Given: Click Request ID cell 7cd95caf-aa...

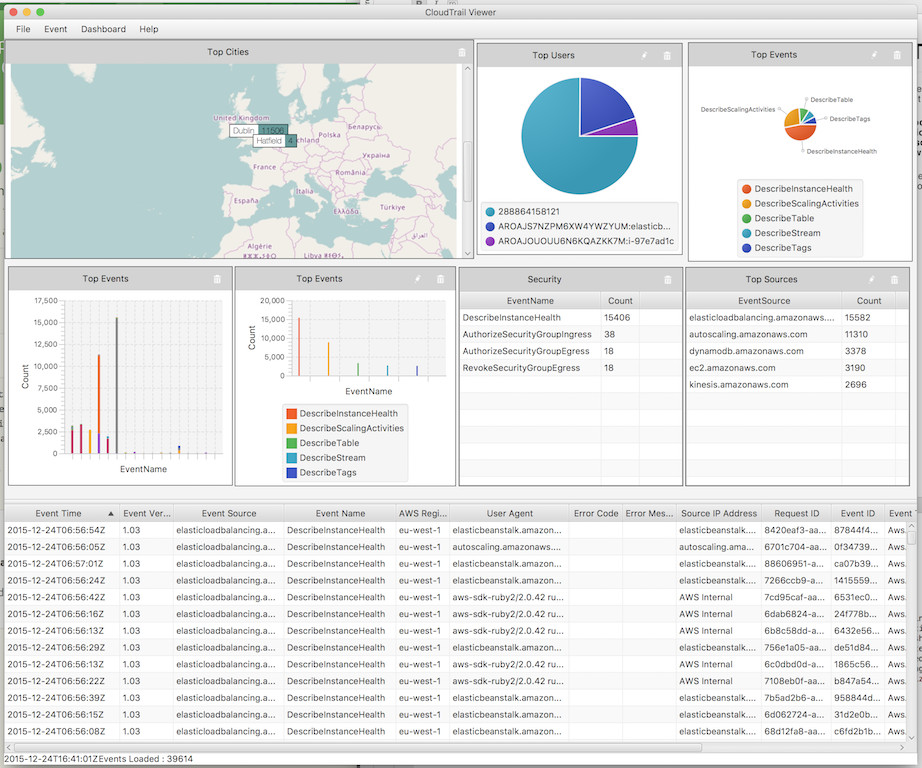Looking at the screenshot, I should pos(794,597).
